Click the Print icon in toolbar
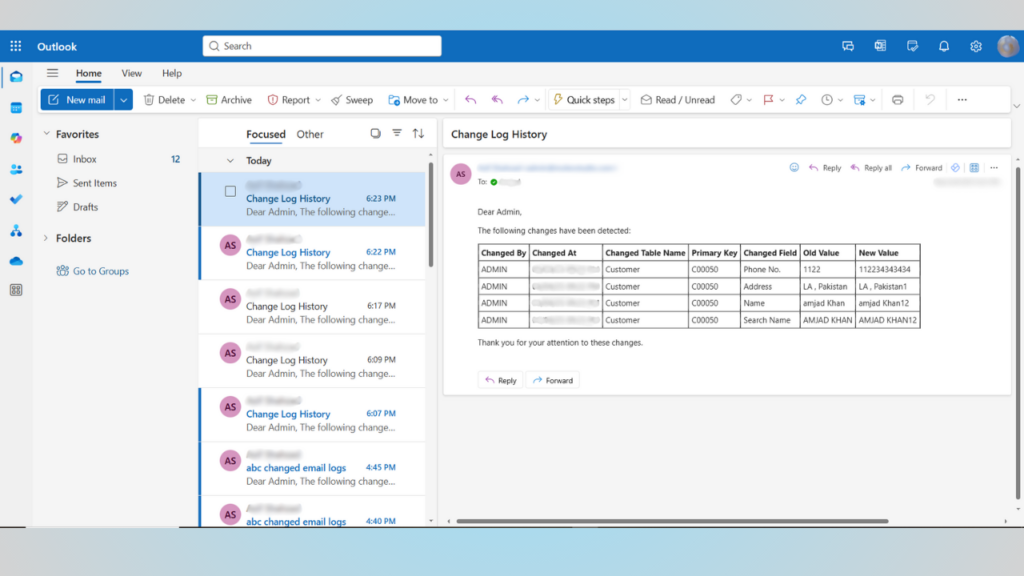This screenshot has height=576, width=1024. [x=897, y=100]
